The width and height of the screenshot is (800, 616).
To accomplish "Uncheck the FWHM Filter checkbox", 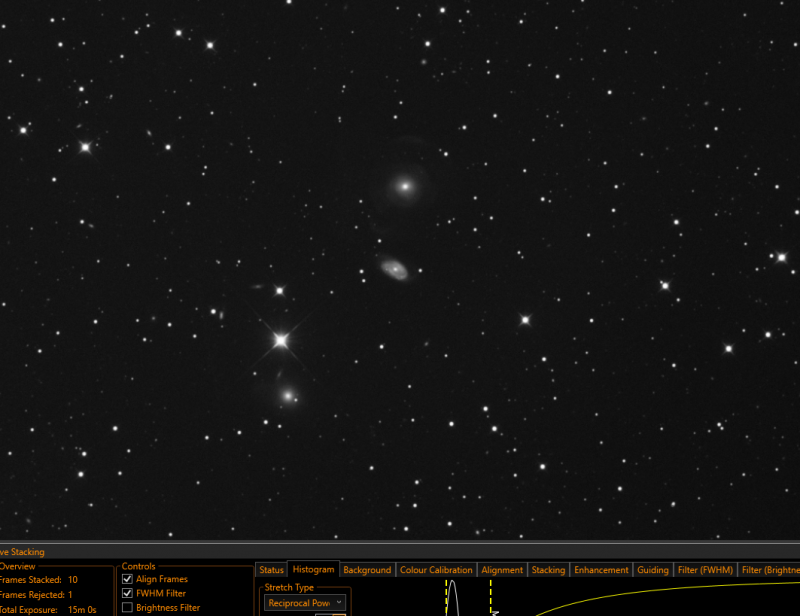I will click(128, 594).
